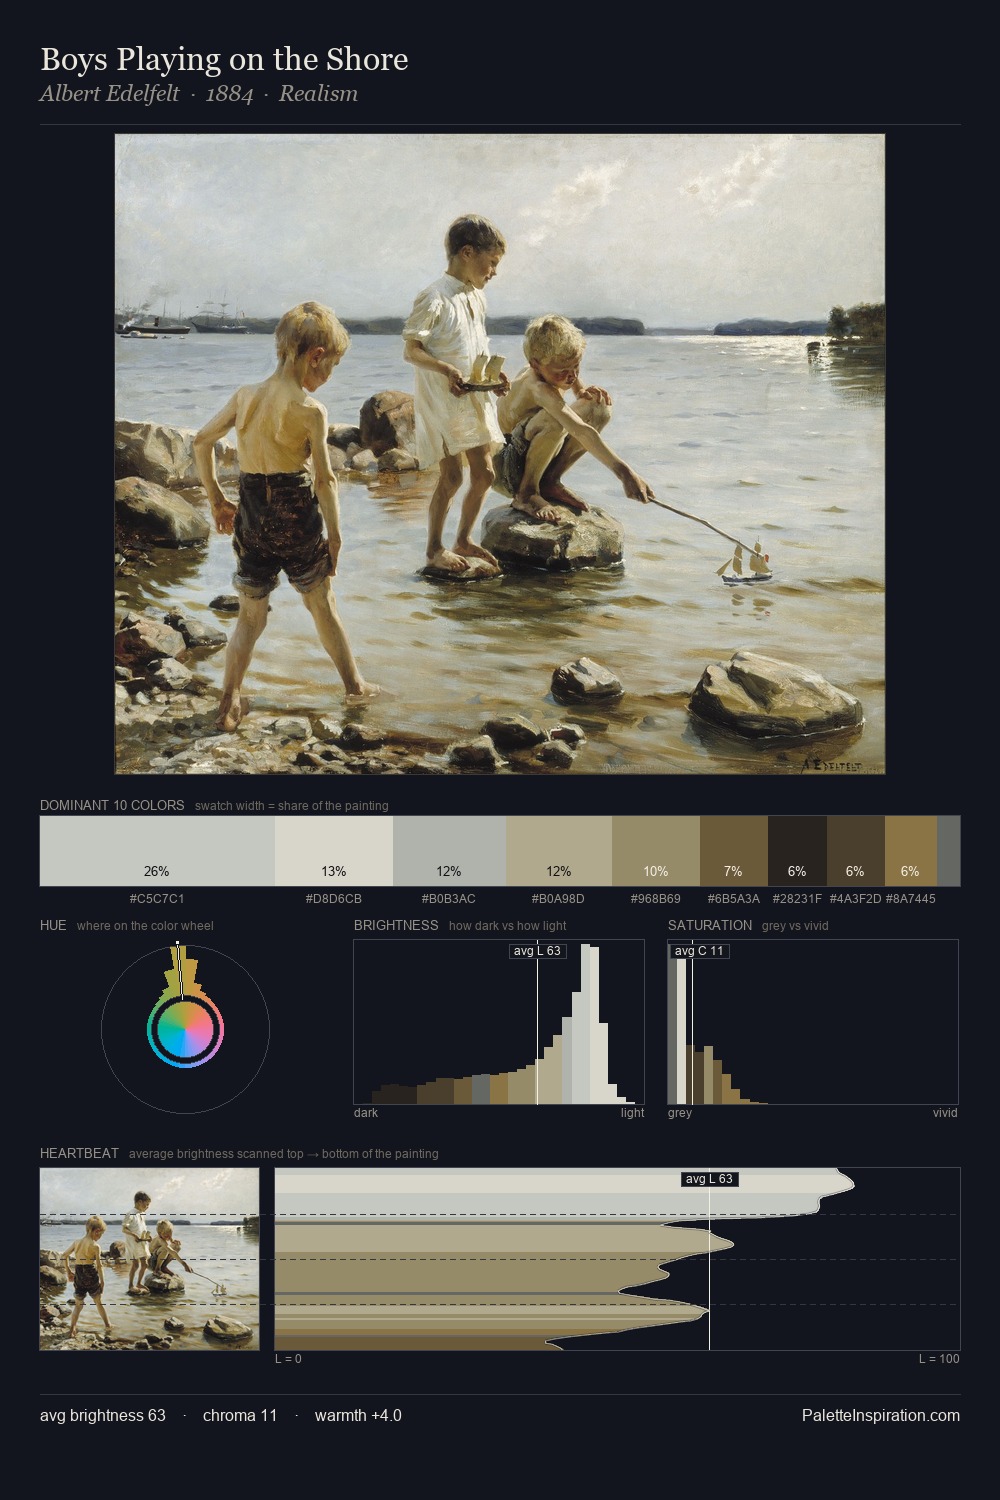Image resolution: width=1000 pixels, height=1500 pixels.
Task: Click the "warmth +4.0" footer stat
Action: pyautogui.click(x=358, y=1415)
